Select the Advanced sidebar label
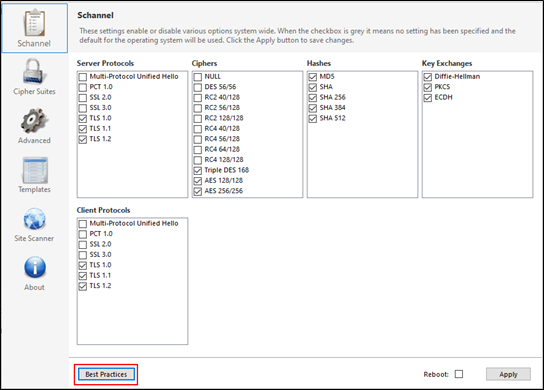 click(x=34, y=140)
